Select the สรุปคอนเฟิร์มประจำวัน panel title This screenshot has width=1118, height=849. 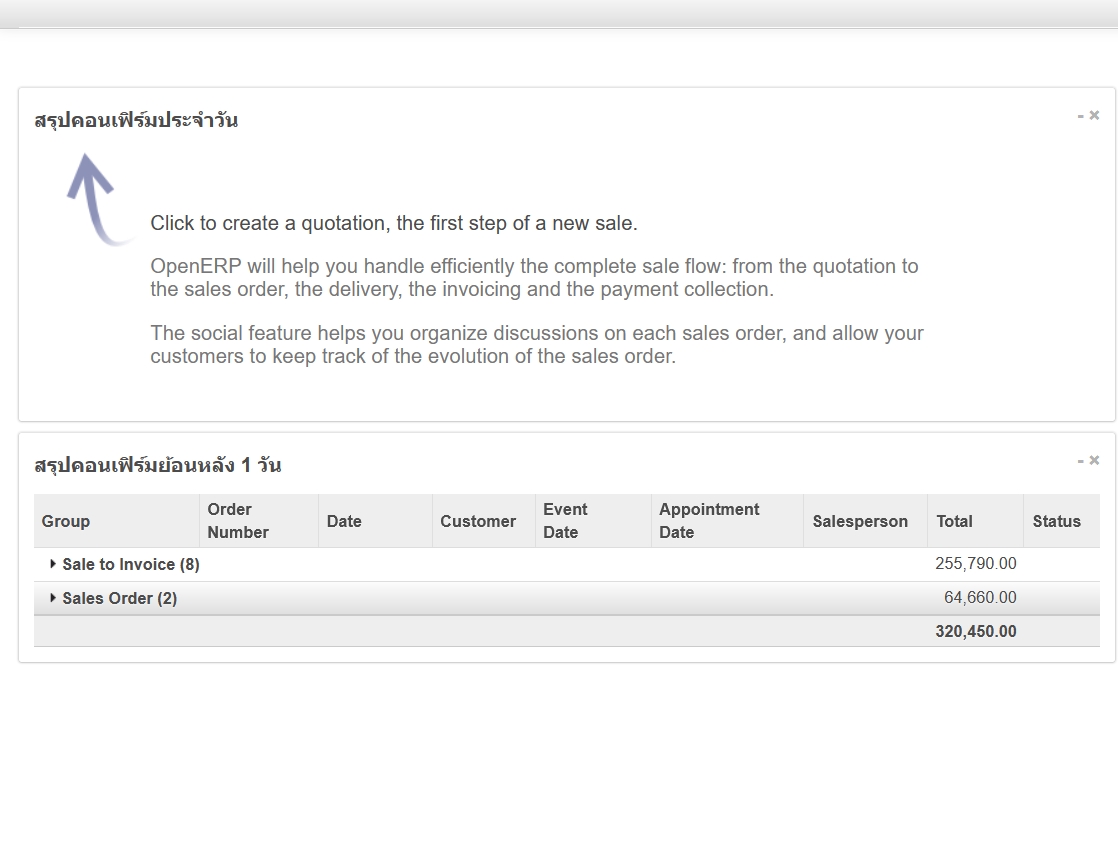pos(136,121)
